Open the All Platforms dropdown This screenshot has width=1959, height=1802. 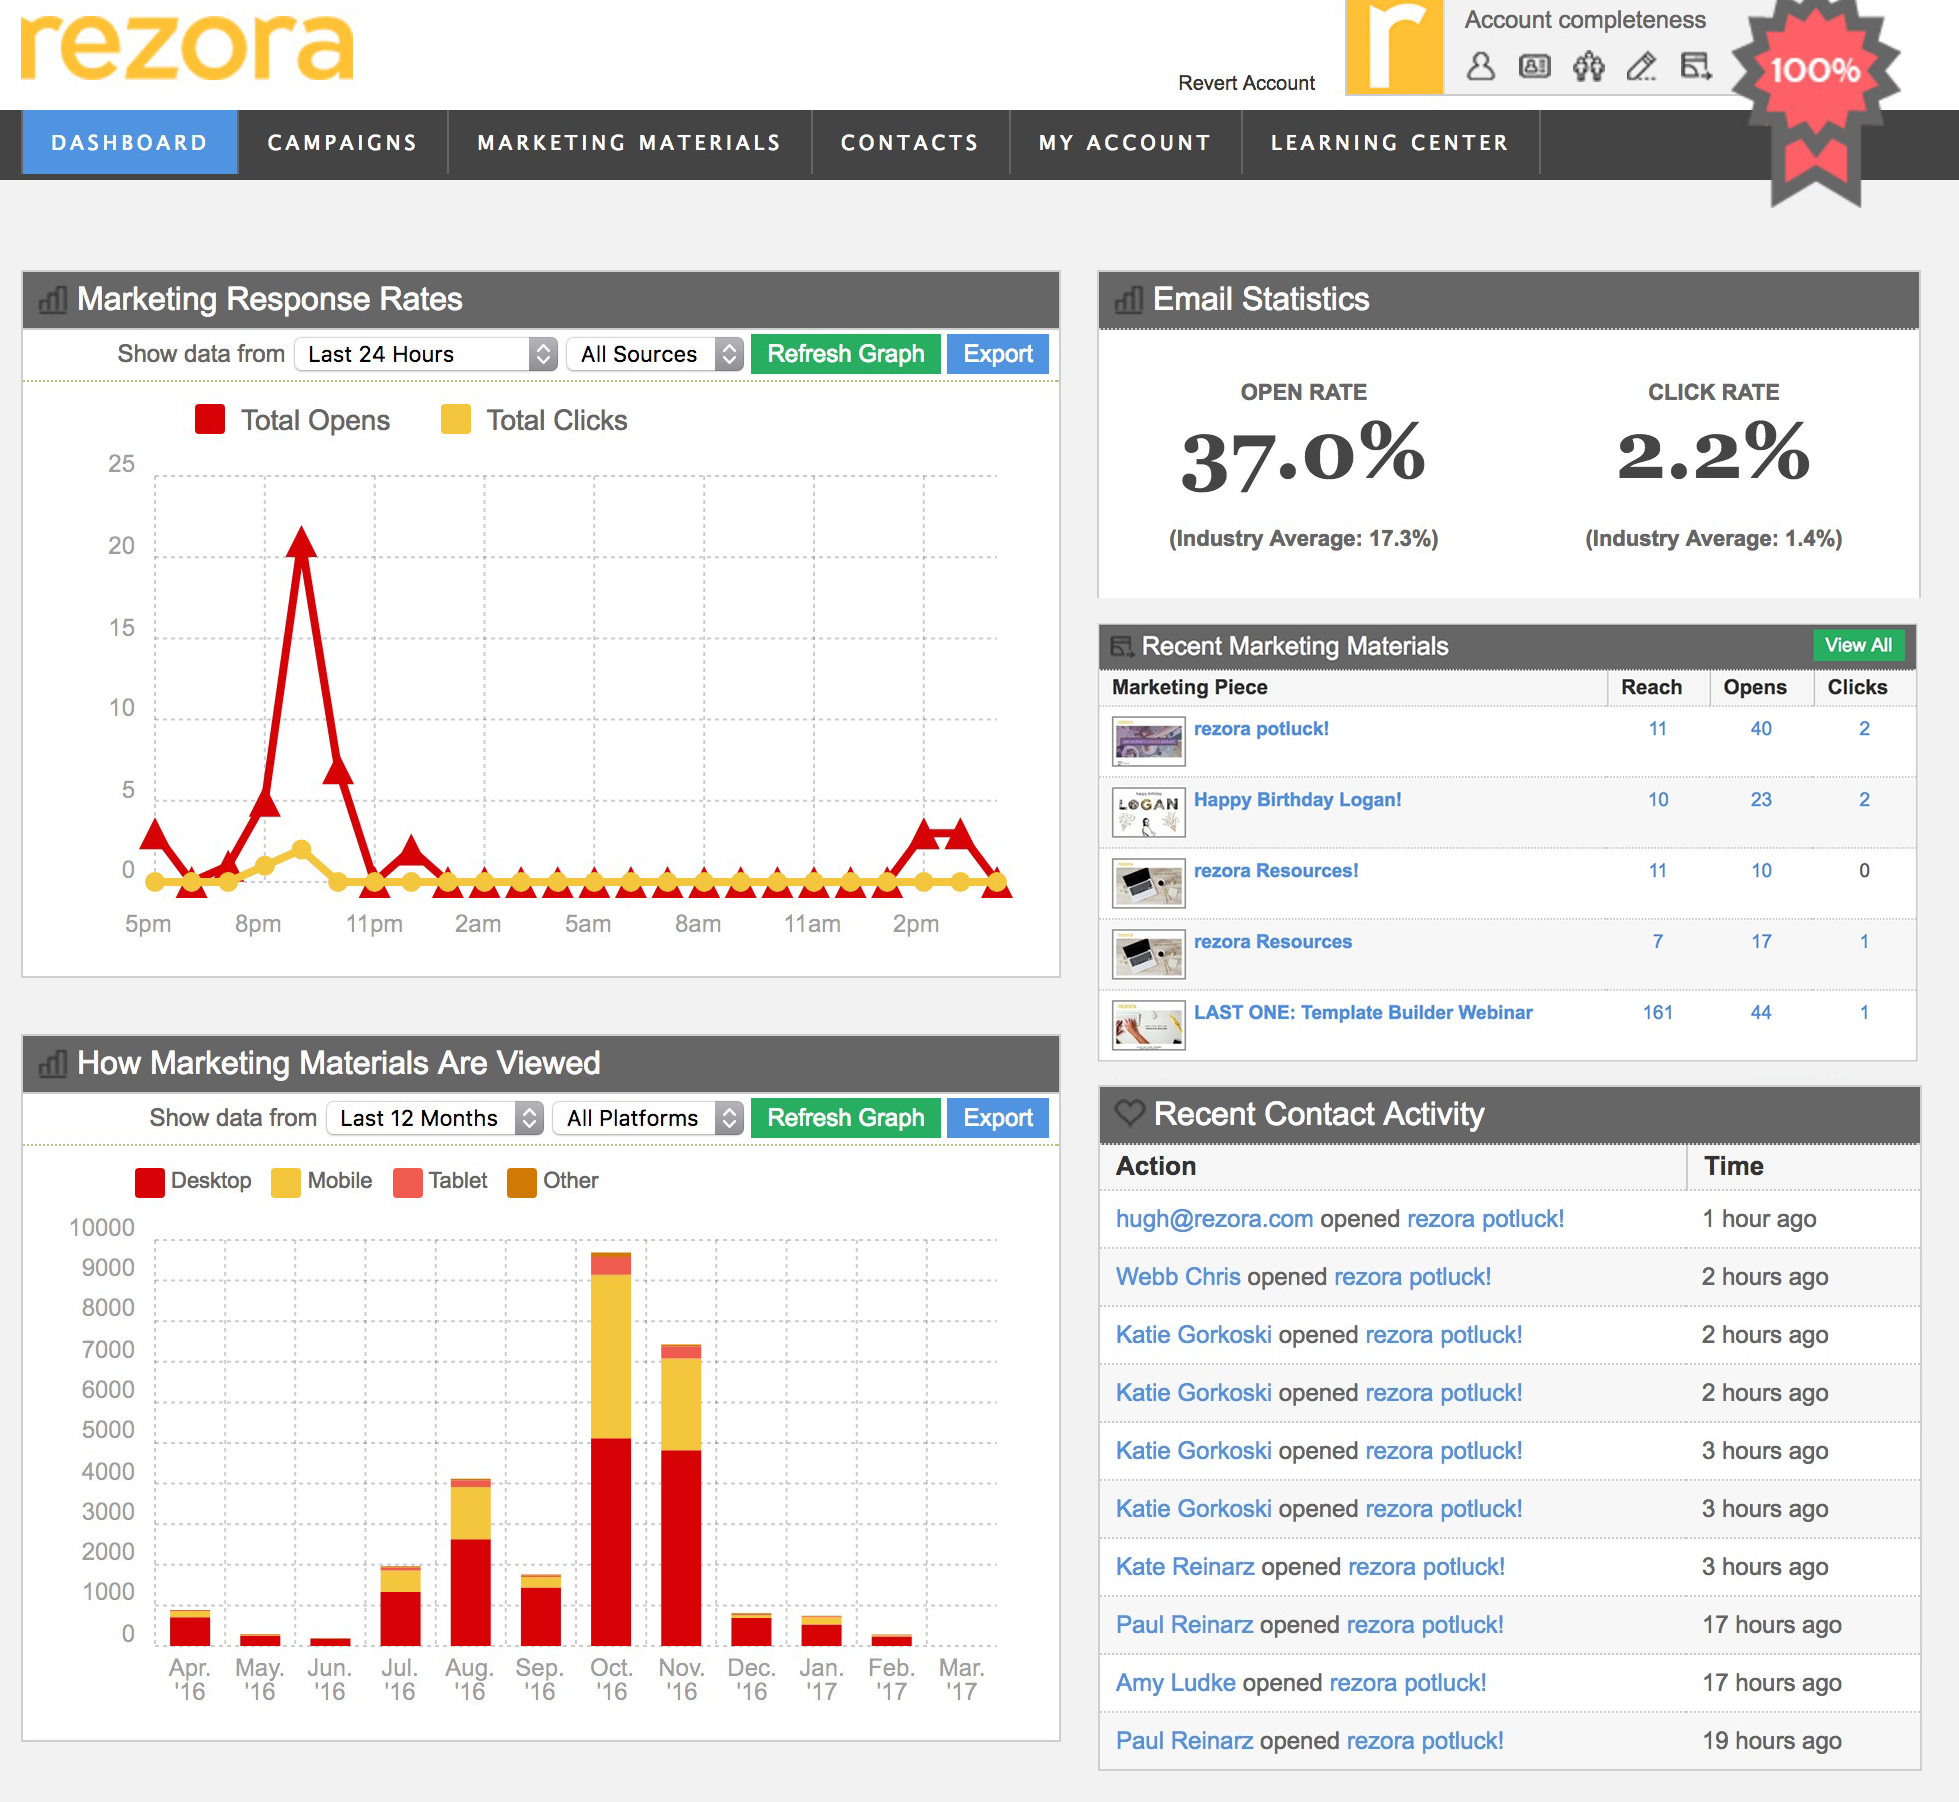pos(649,1118)
